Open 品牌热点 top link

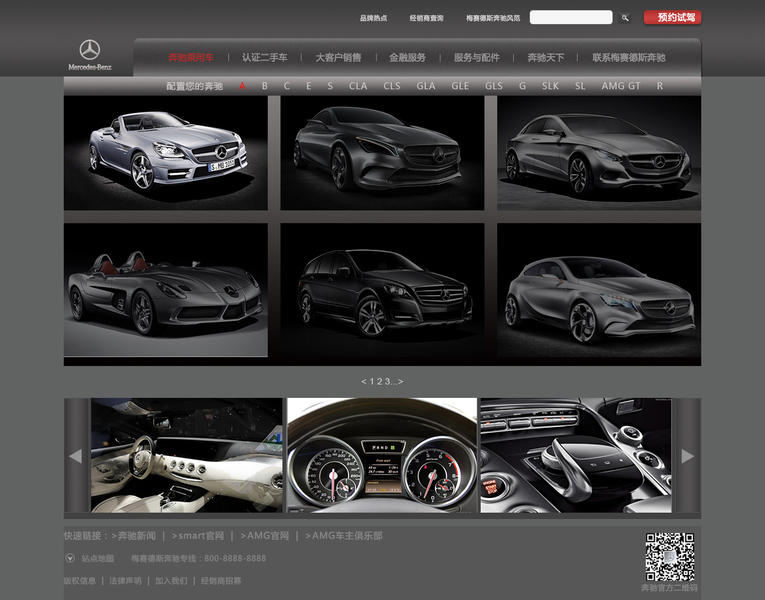pyautogui.click(x=373, y=18)
